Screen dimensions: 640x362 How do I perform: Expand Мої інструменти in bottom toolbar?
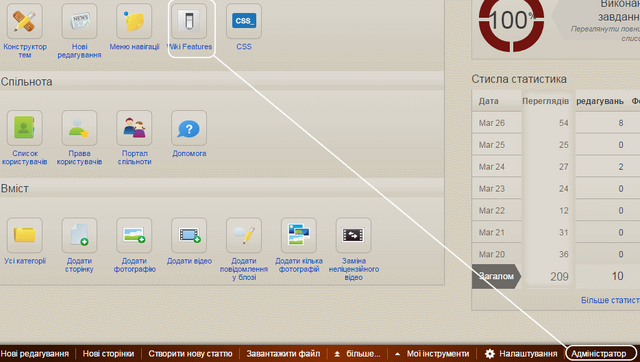tap(432, 354)
